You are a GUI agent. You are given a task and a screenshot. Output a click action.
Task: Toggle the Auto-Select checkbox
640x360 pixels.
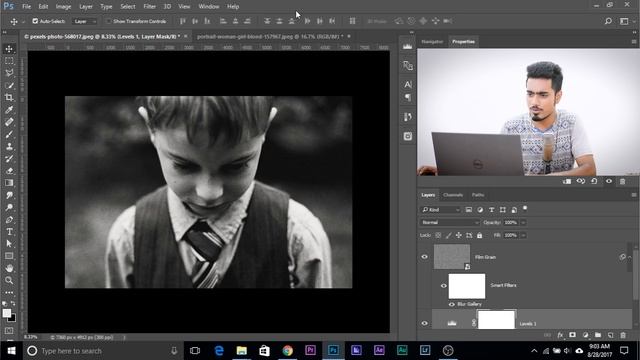(35, 21)
